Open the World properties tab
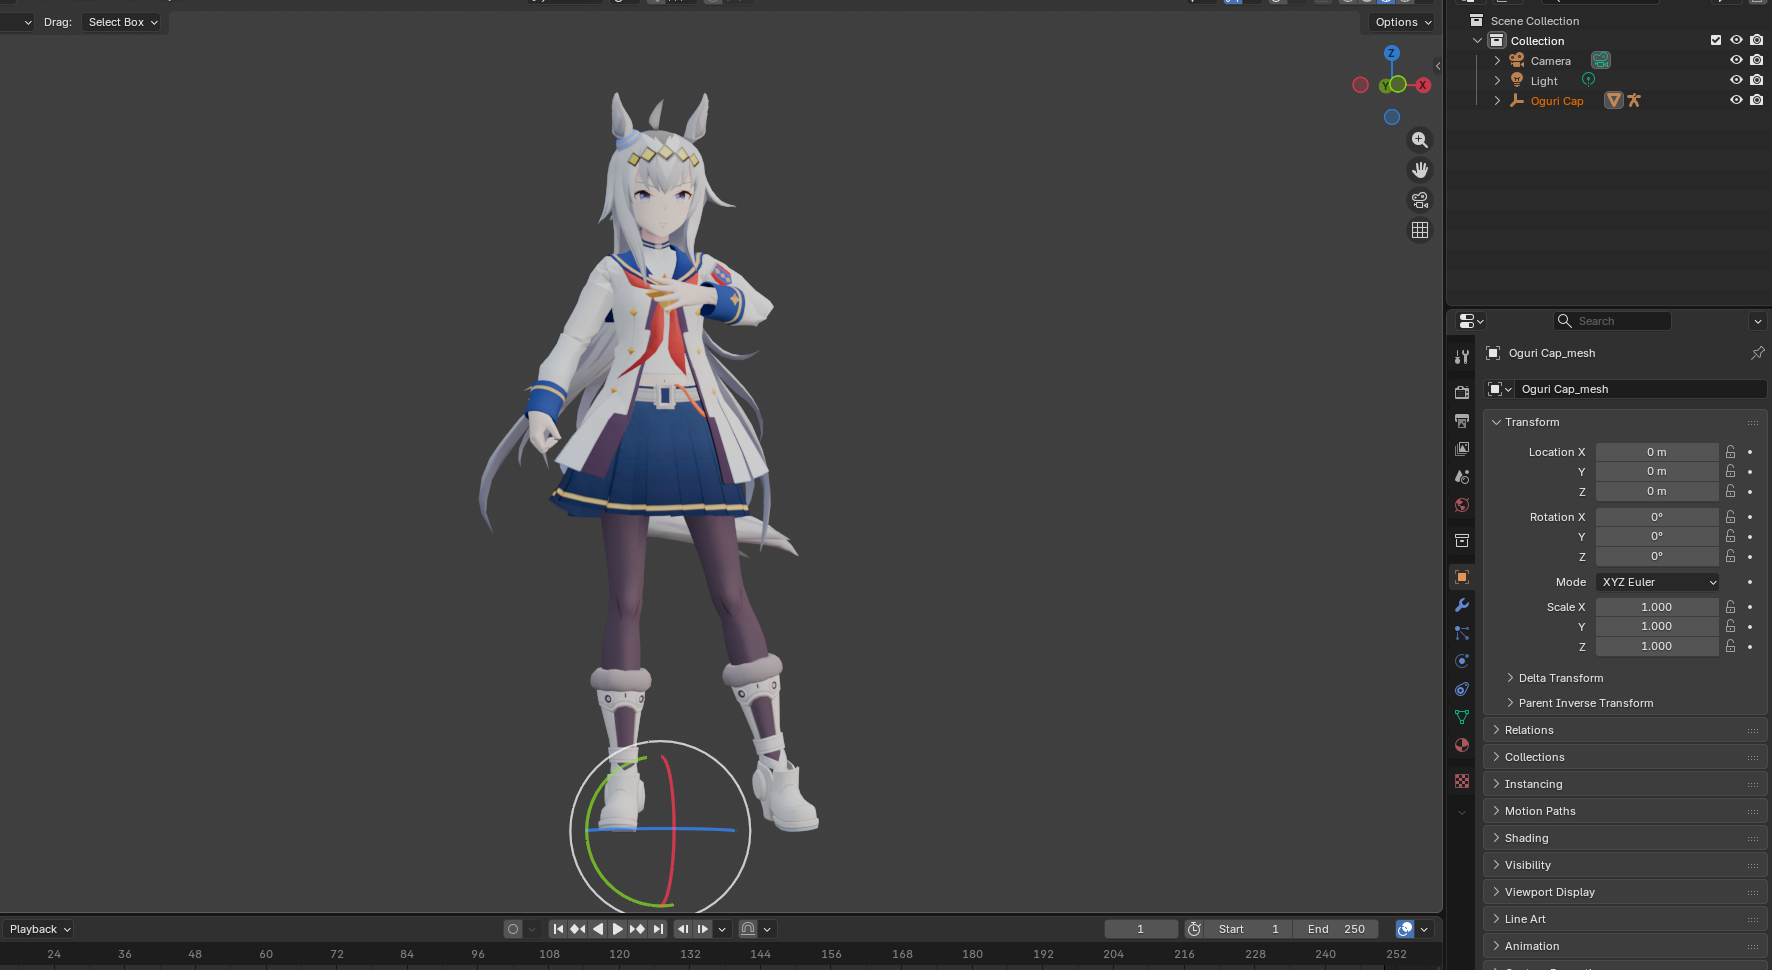Viewport: 1772px width, 970px height. (1462, 505)
